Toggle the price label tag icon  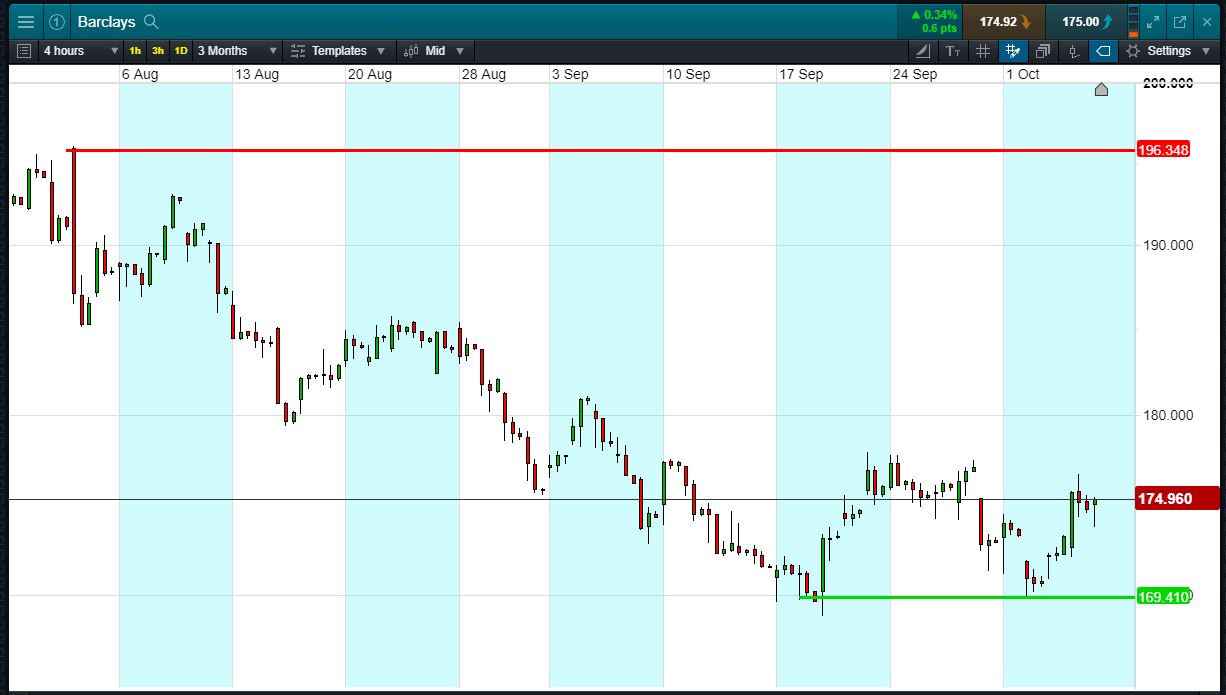coord(1103,51)
